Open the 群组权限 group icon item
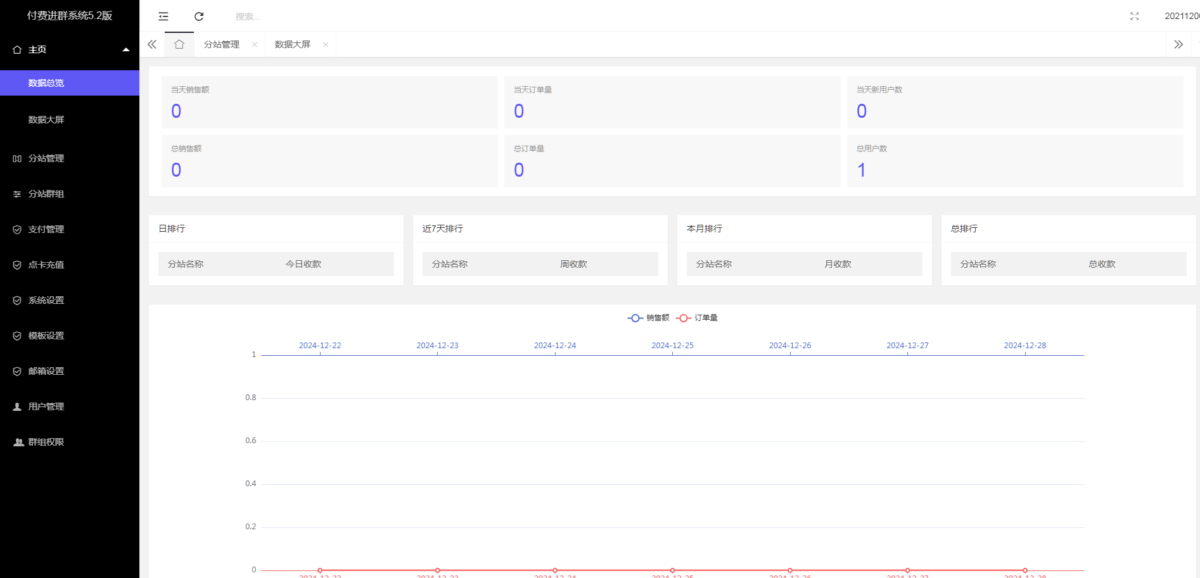1200x578 pixels. point(69,442)
